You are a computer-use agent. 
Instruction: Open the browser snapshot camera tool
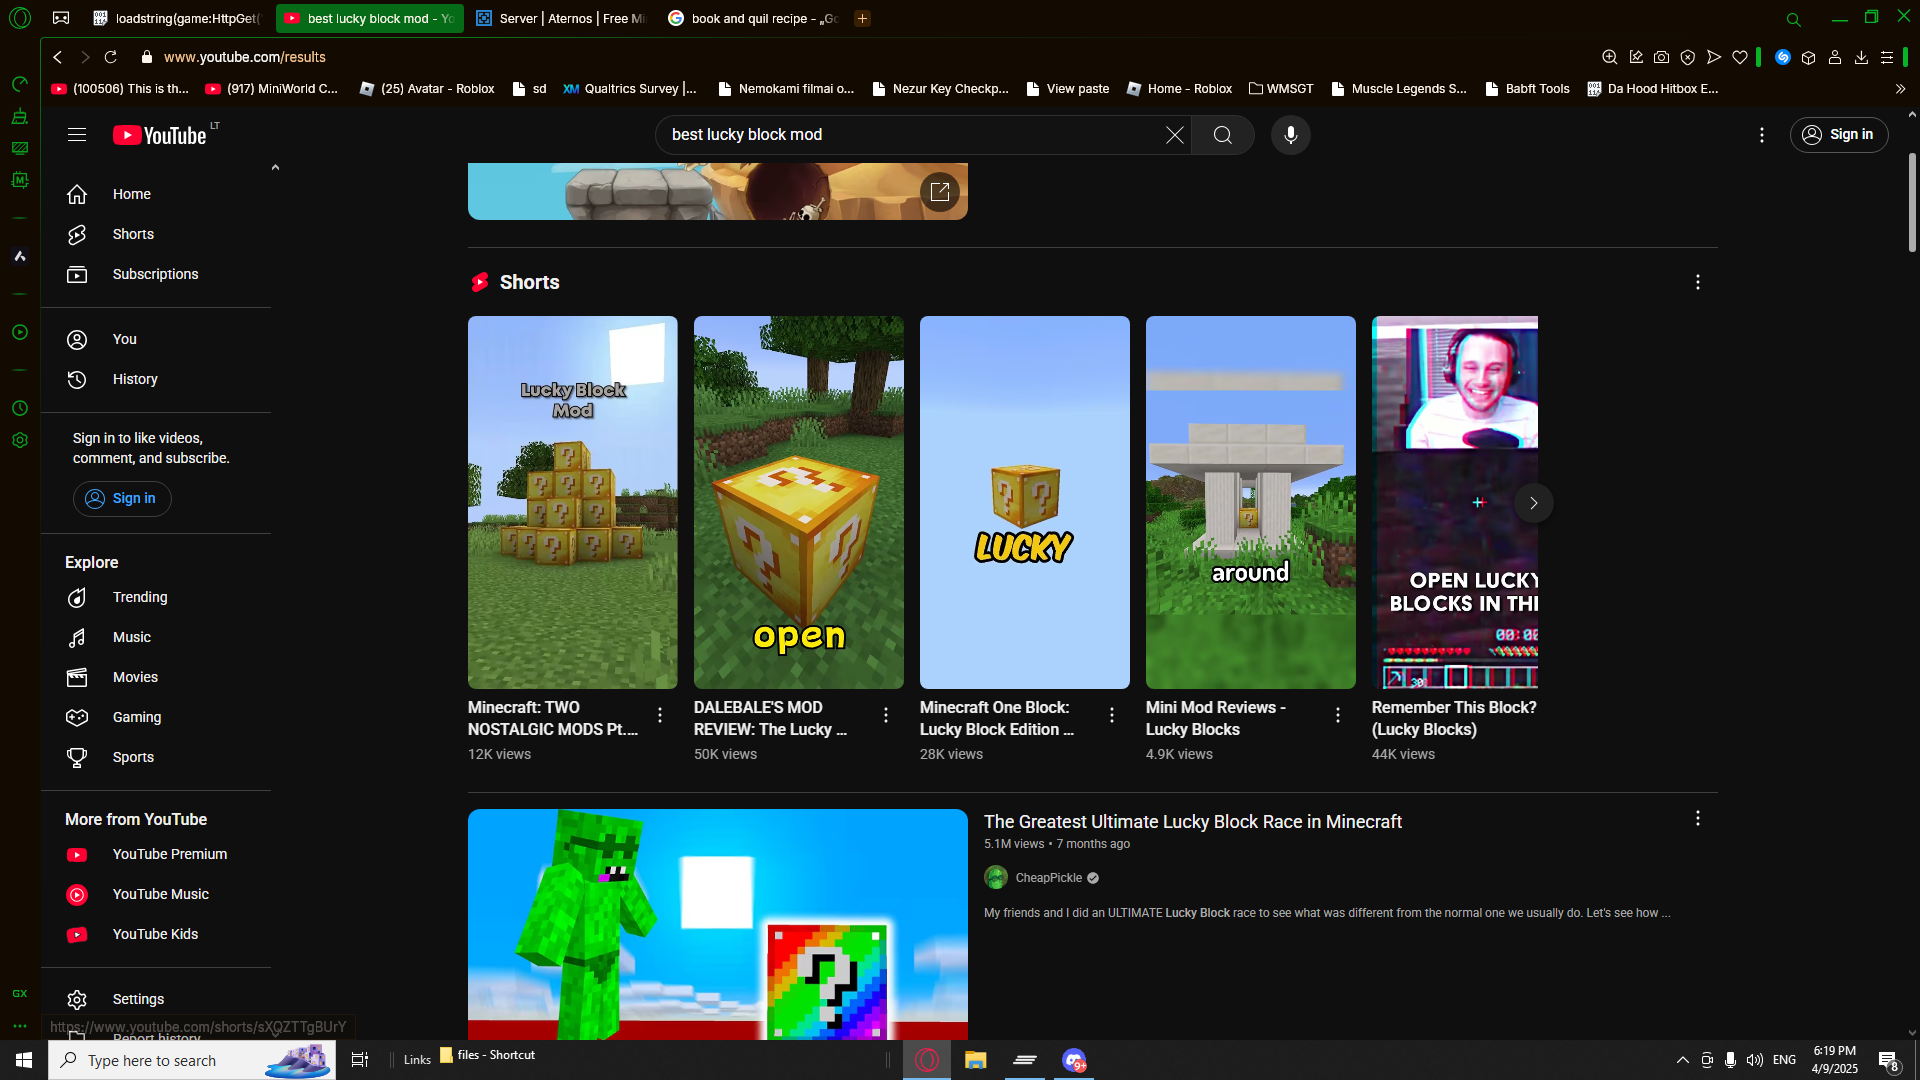point(1661,57)
